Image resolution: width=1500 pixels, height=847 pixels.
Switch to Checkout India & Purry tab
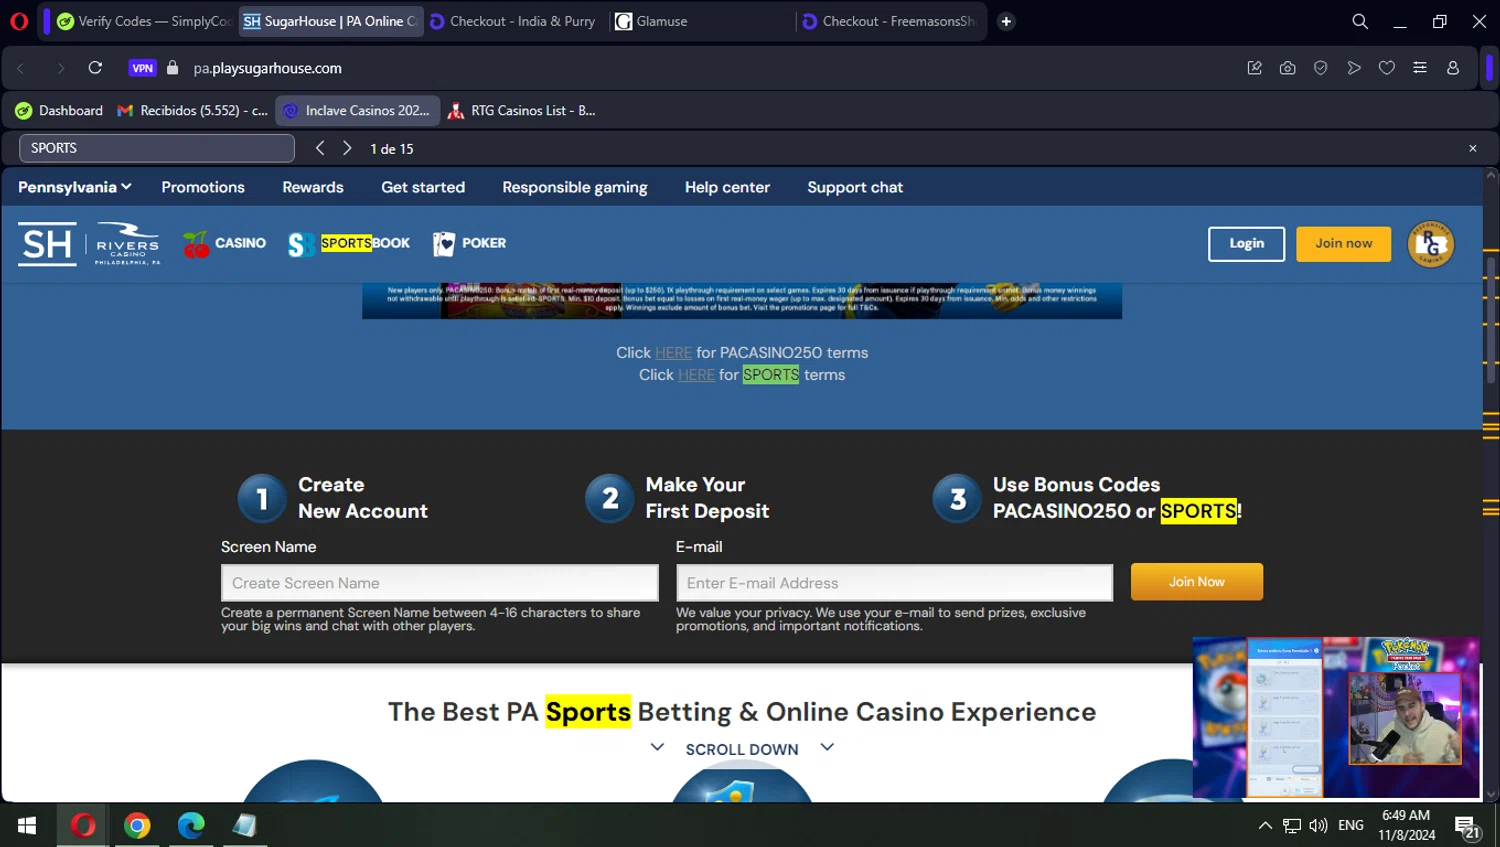pyautogui.click(x=513, y=21)
